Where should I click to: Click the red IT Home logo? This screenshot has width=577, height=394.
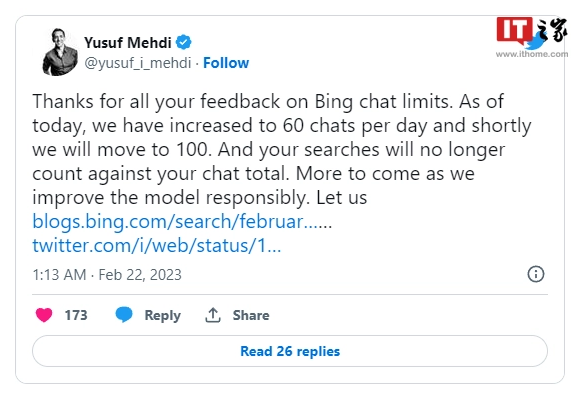click(x=514, y=31)
